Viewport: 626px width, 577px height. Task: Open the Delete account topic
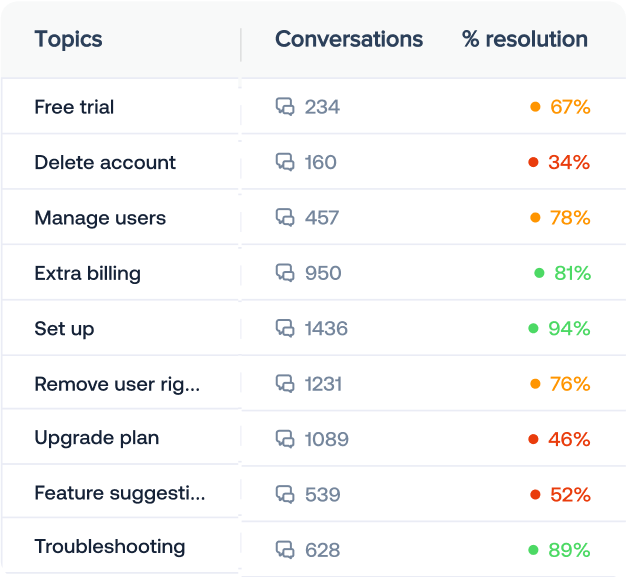pyautogui.click(x=105, y=162)
